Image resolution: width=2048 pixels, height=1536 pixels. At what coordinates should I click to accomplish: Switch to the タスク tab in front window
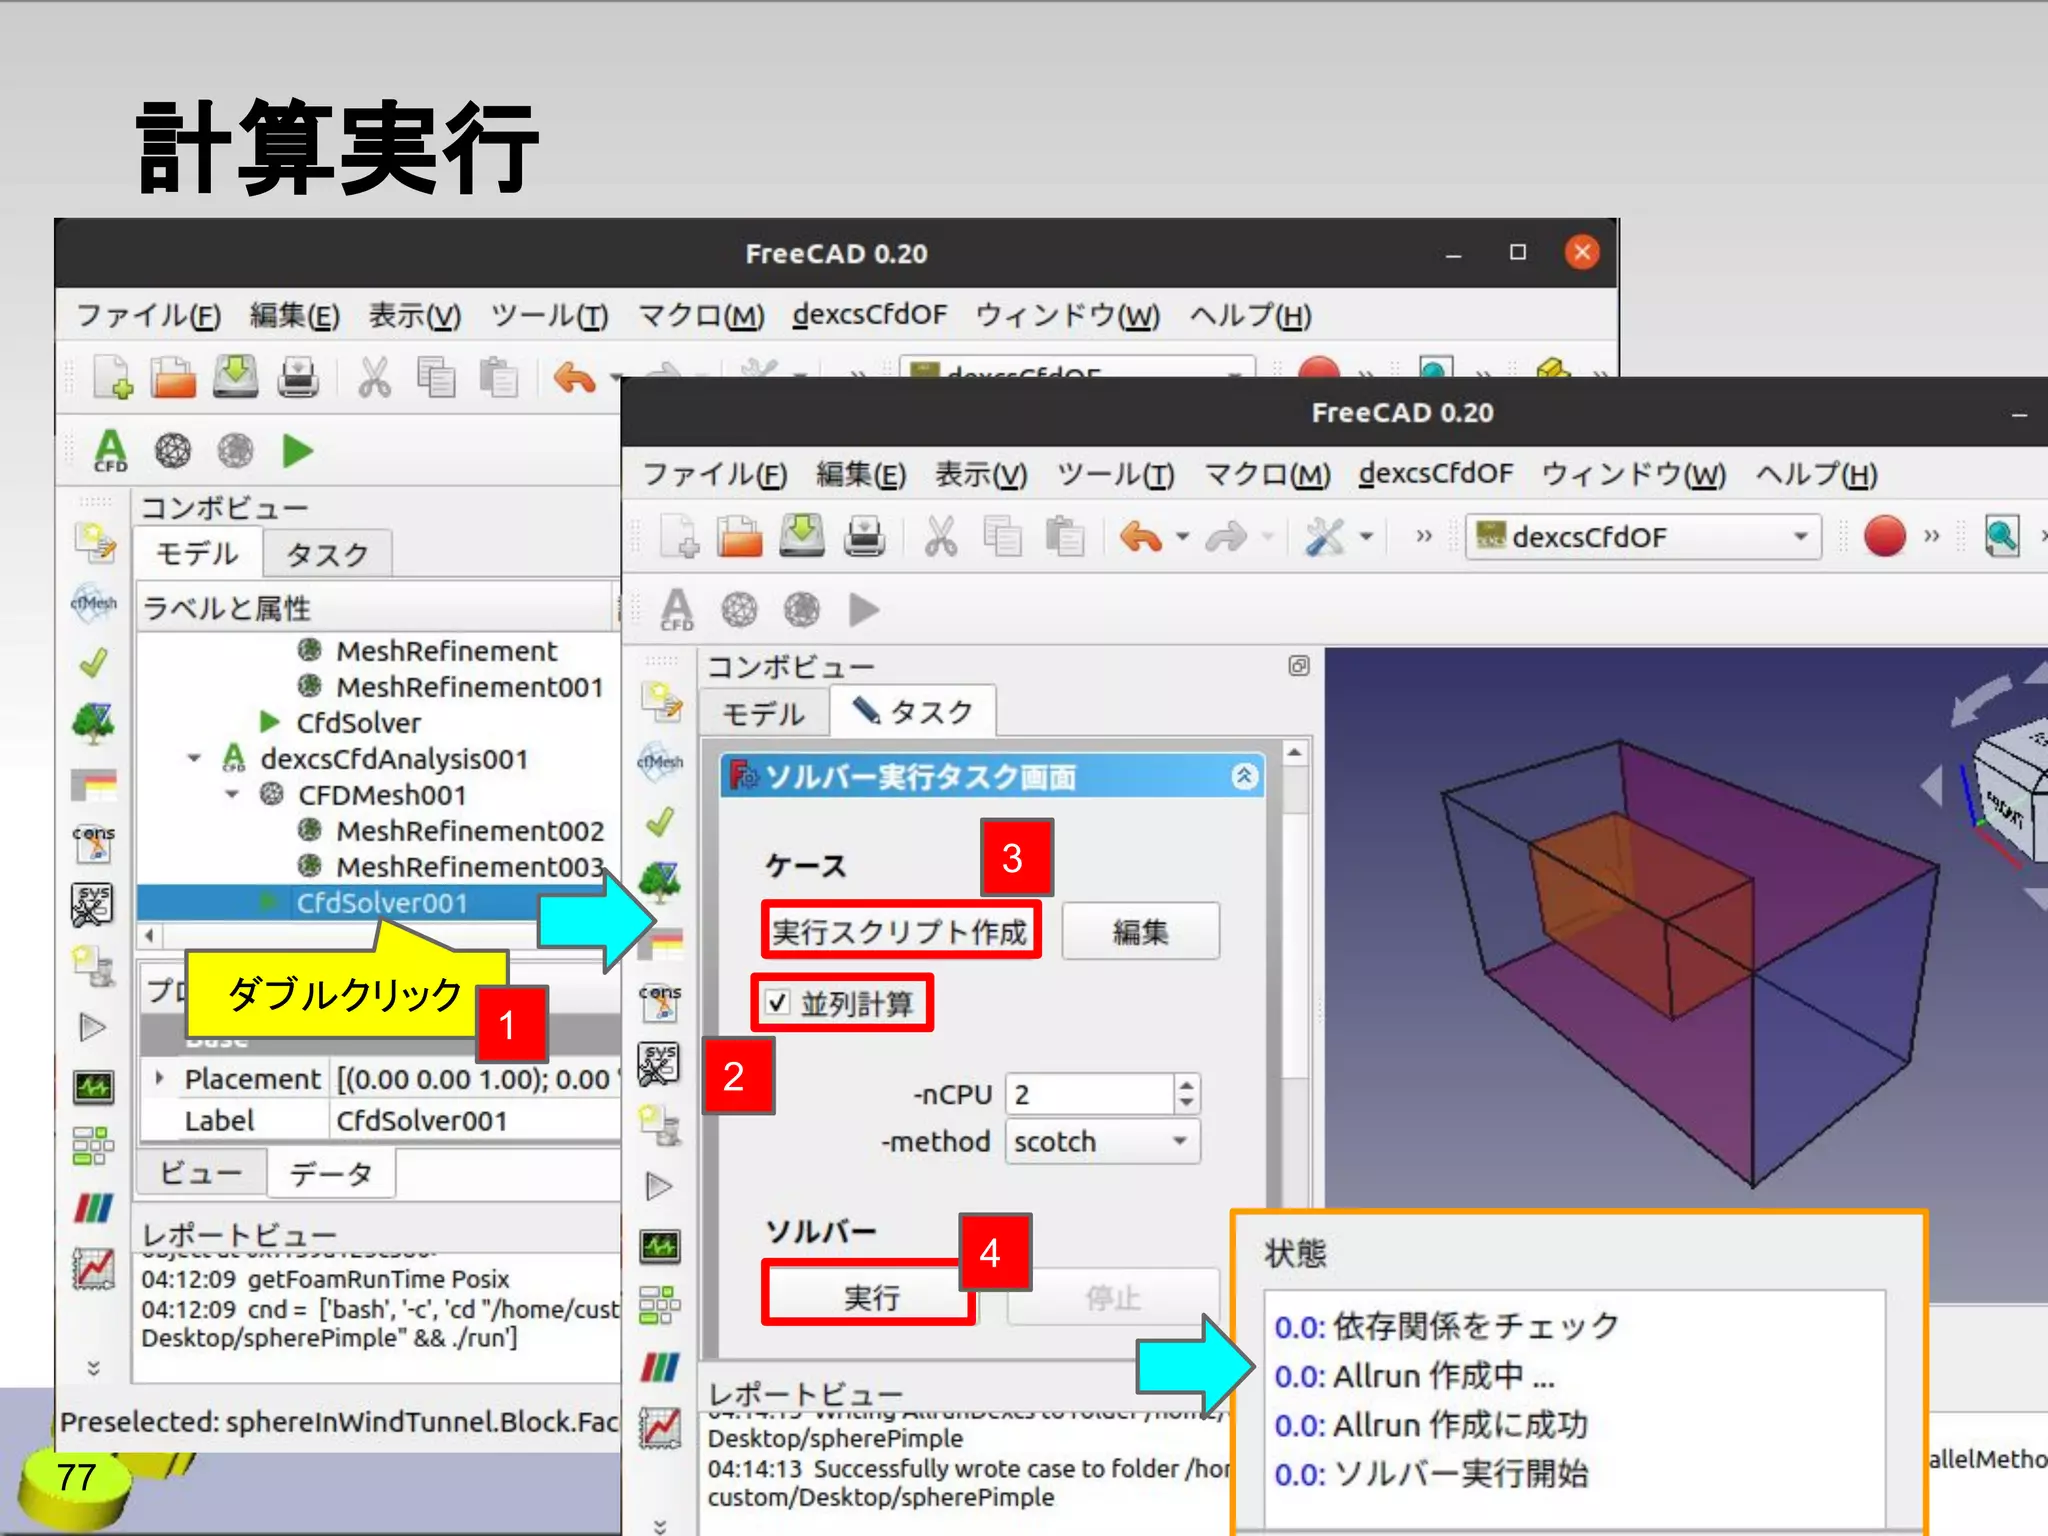point(912,712)
